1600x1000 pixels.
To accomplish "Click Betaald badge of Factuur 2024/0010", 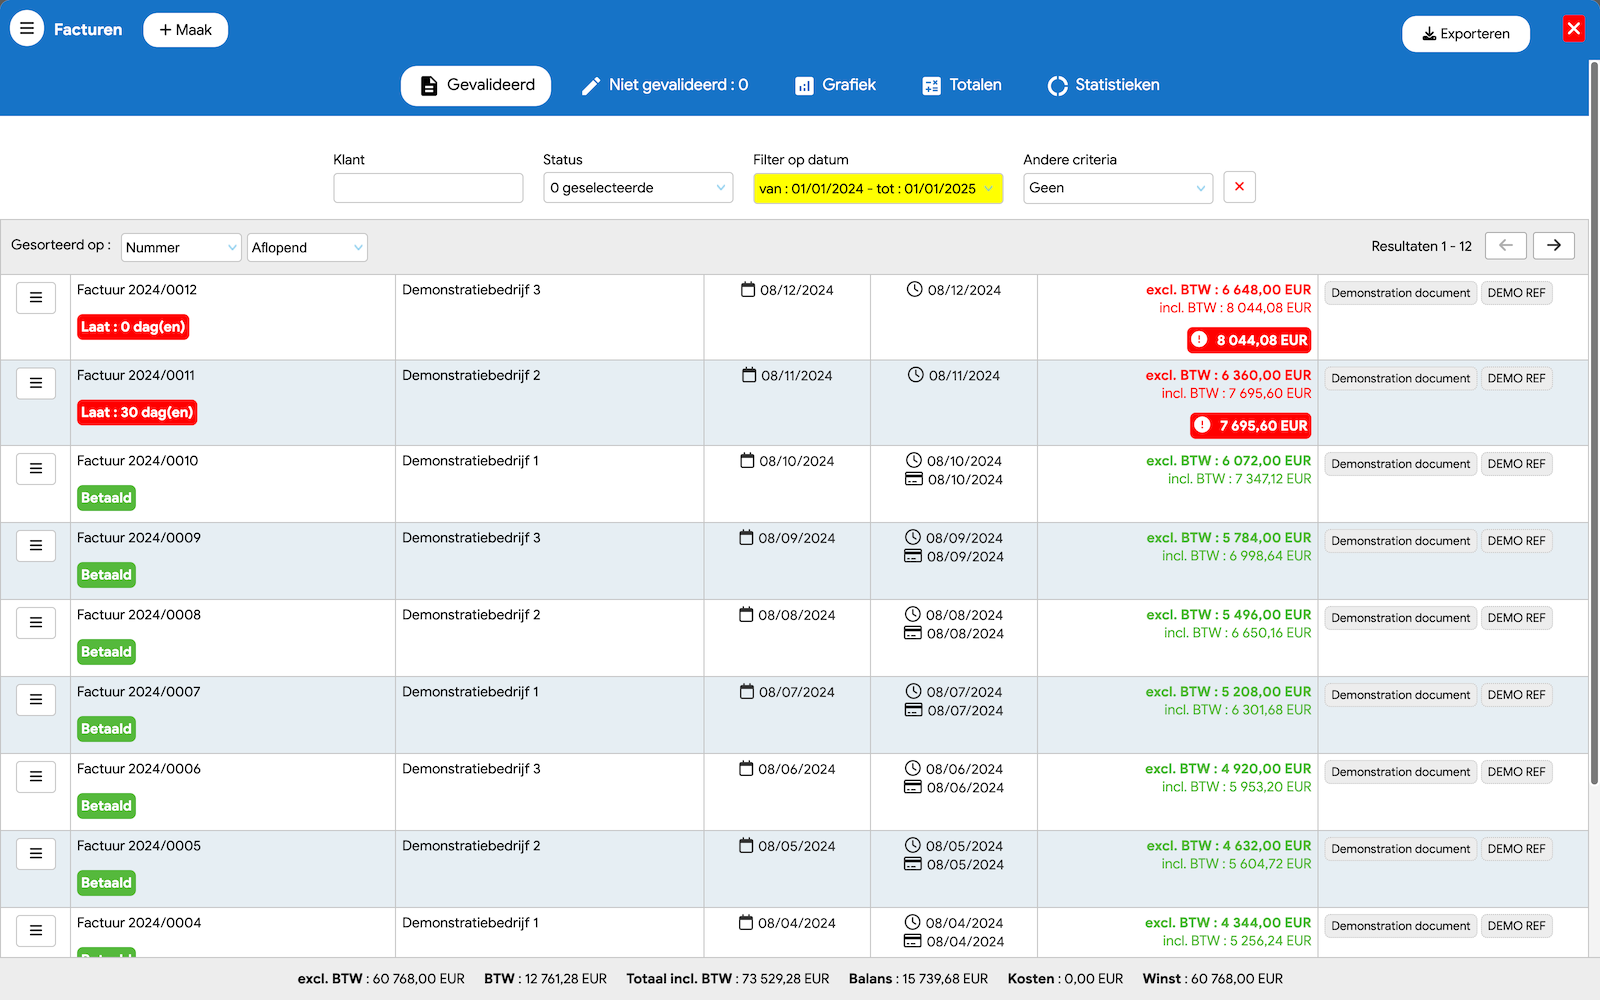I will [x=106, y=498].
